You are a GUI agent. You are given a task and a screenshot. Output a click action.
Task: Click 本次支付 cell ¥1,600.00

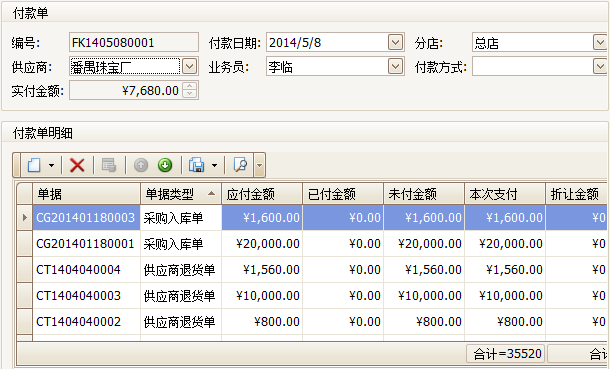pyautogui.click(x=505, y=217)
